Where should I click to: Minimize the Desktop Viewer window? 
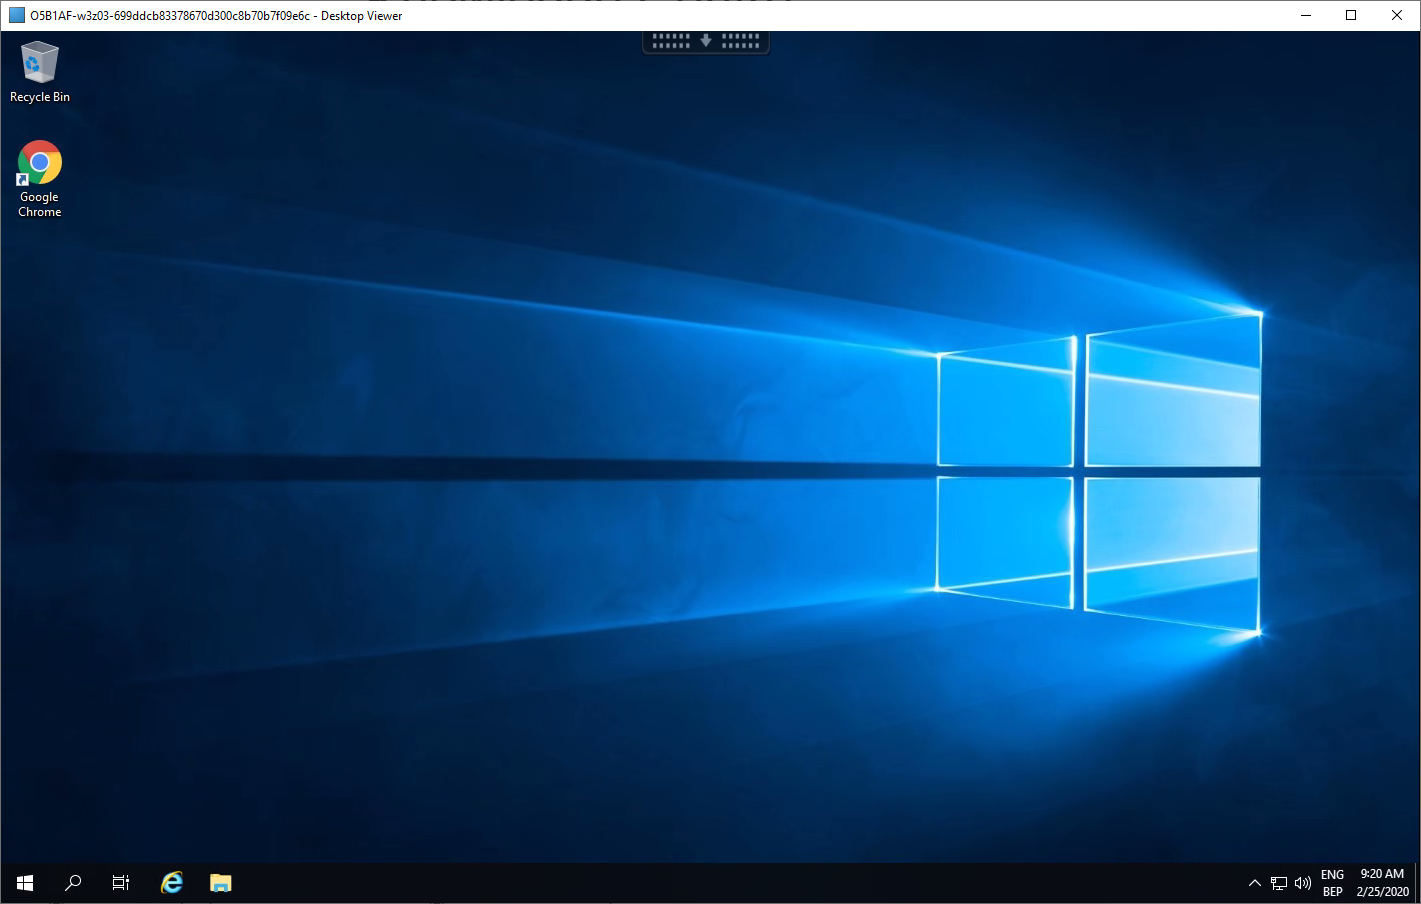[1306, 15]
